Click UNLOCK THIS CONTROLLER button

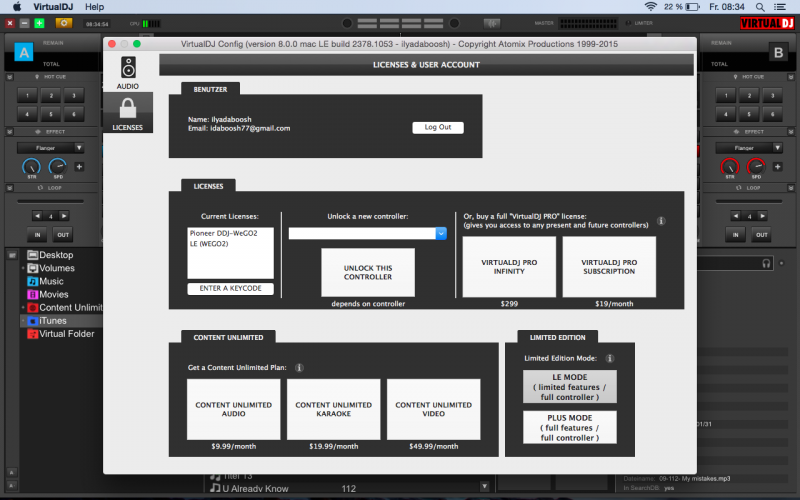(368, 272)
